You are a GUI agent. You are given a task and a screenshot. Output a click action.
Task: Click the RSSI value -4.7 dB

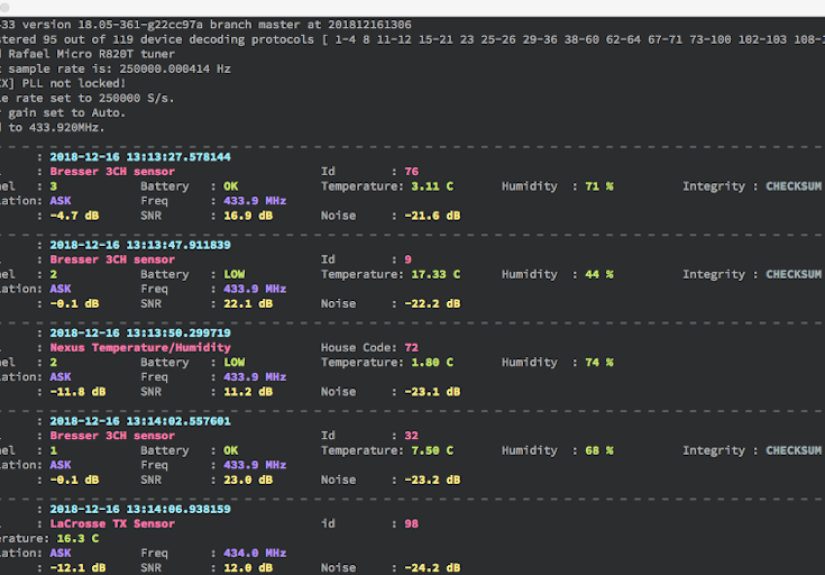coord(74,216)
